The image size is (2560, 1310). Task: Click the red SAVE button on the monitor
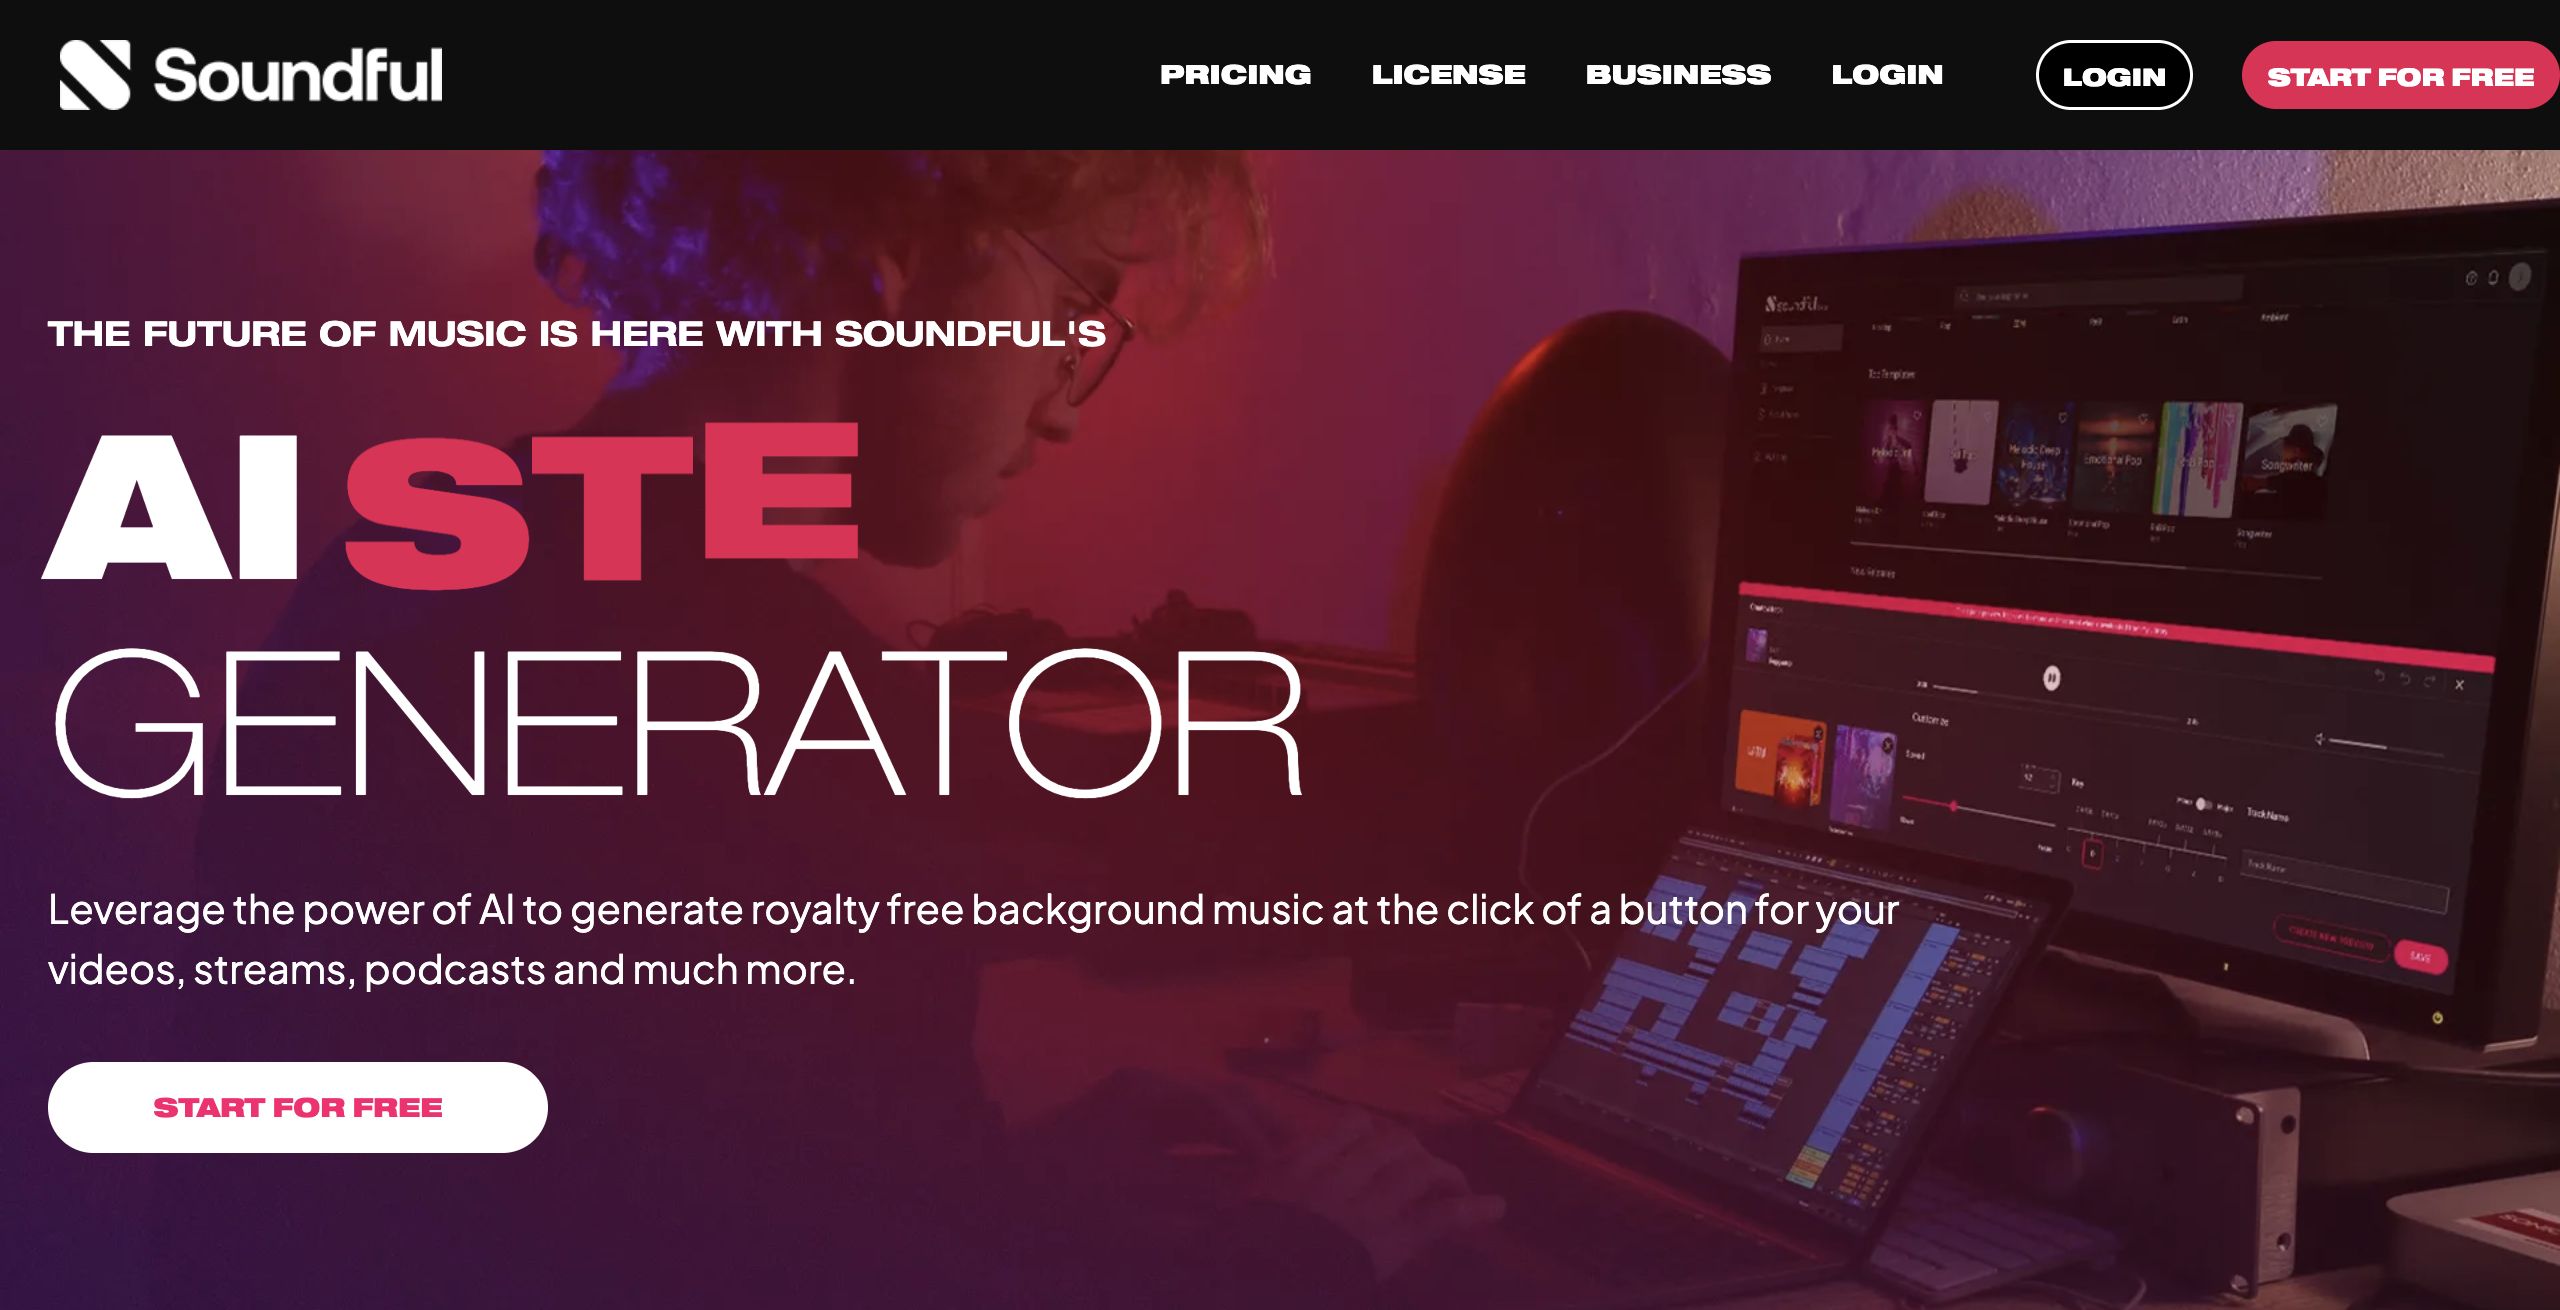pyautogui.click(x=2420, y=957)
